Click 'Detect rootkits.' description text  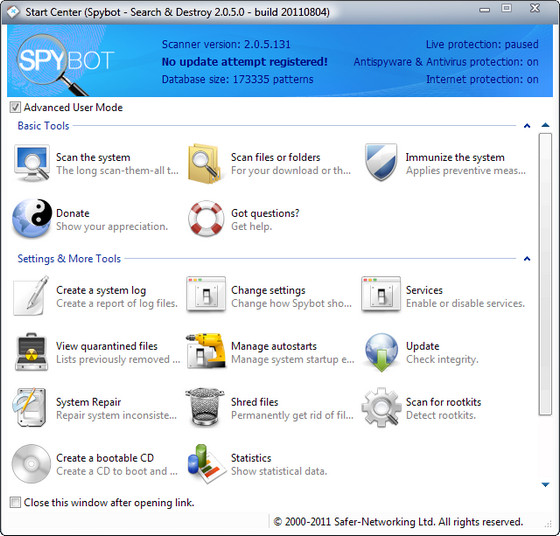[x=441, y=415]
